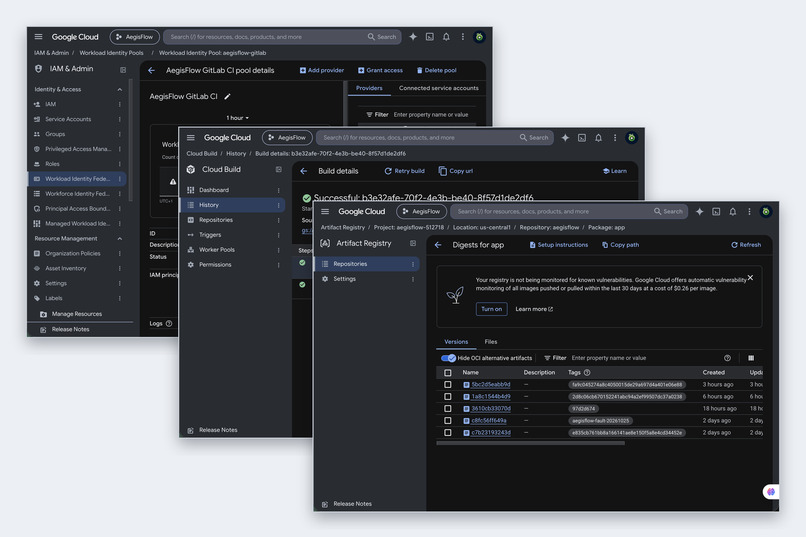Open the AegisFlow project picker in the Cloud Build window
Image resolution: width=806 pixels, height=537 pixels.
(x=287, y=137)
